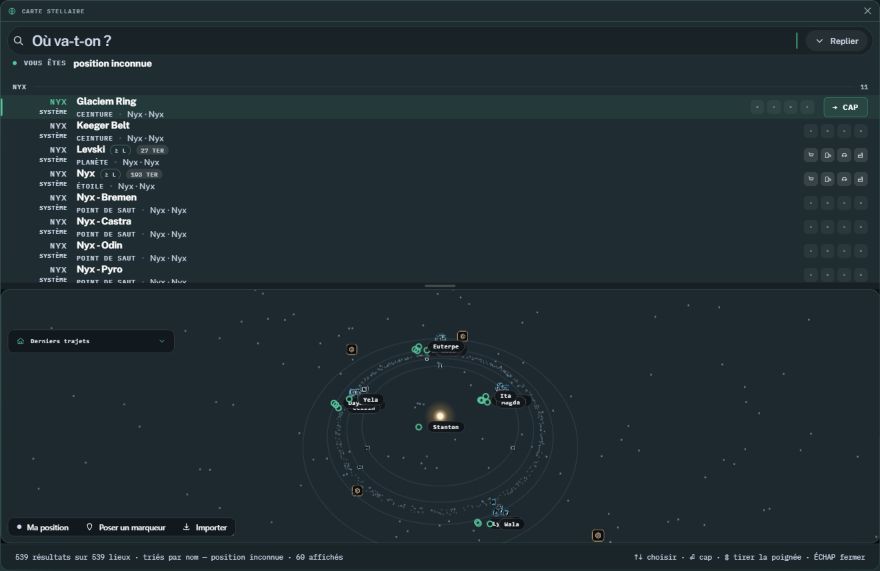880x571 pixels.
Task: Select the Keeger Belt row
Action: pos(440,131)
